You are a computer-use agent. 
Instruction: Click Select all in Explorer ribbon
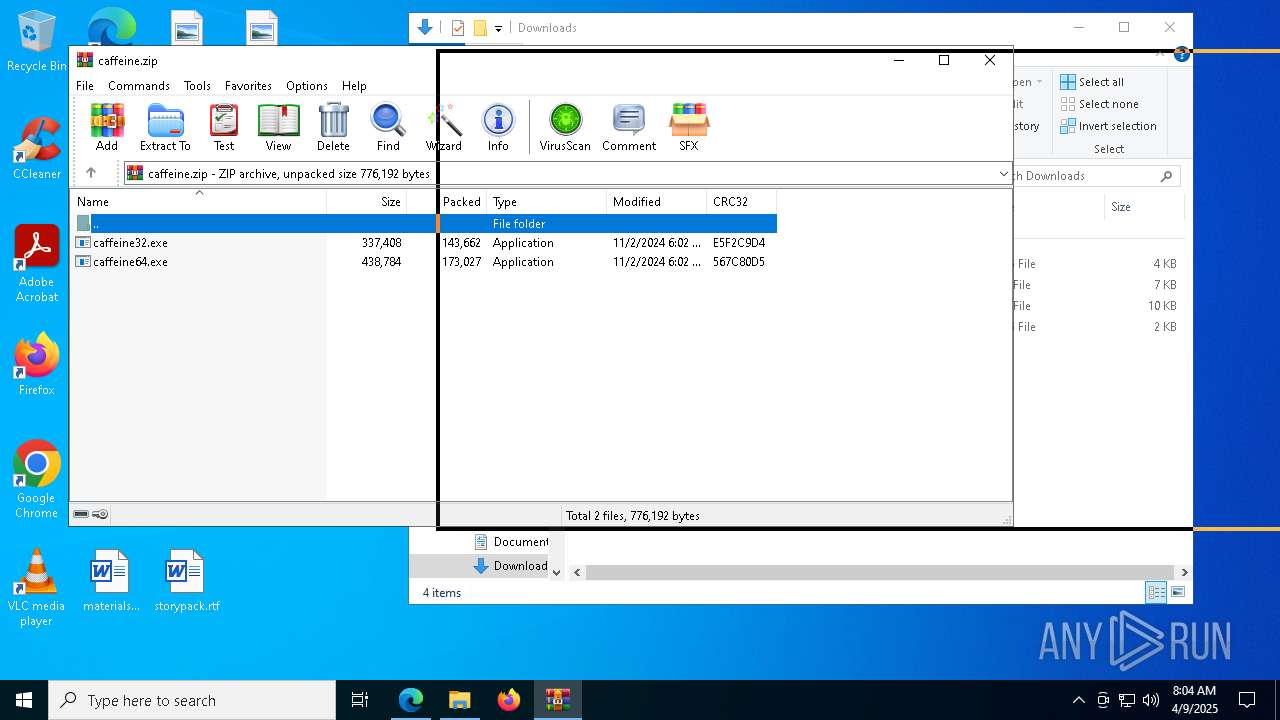point(1092,82)
